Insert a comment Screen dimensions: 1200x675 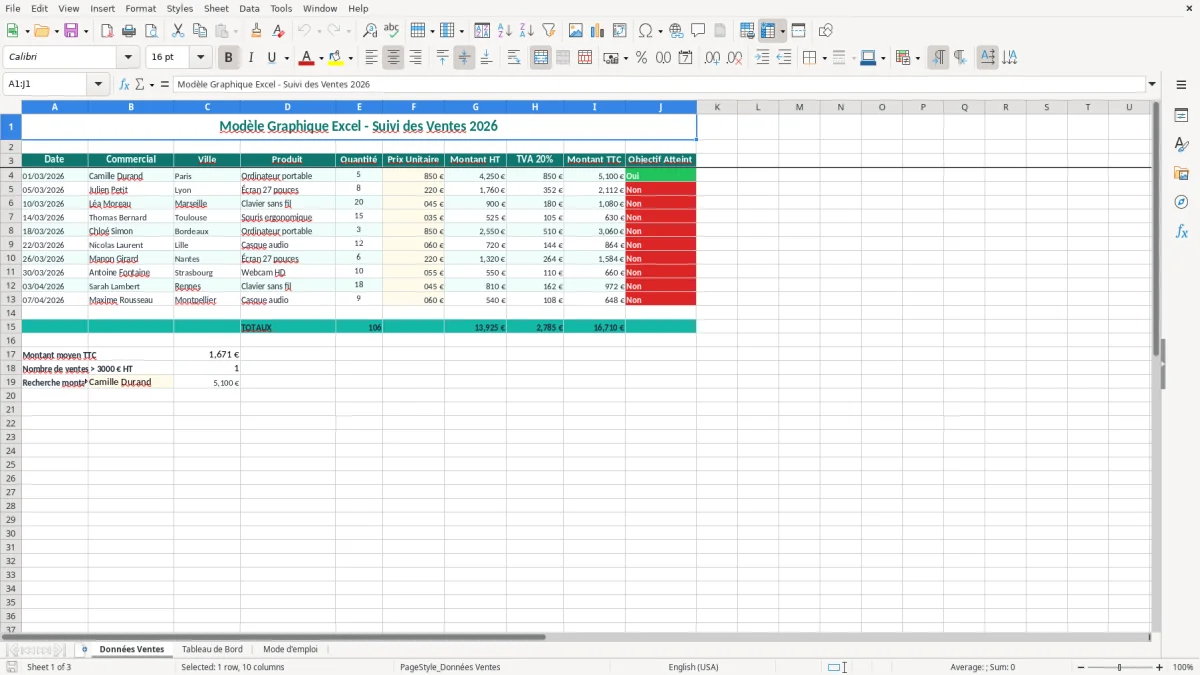point(698,31)
